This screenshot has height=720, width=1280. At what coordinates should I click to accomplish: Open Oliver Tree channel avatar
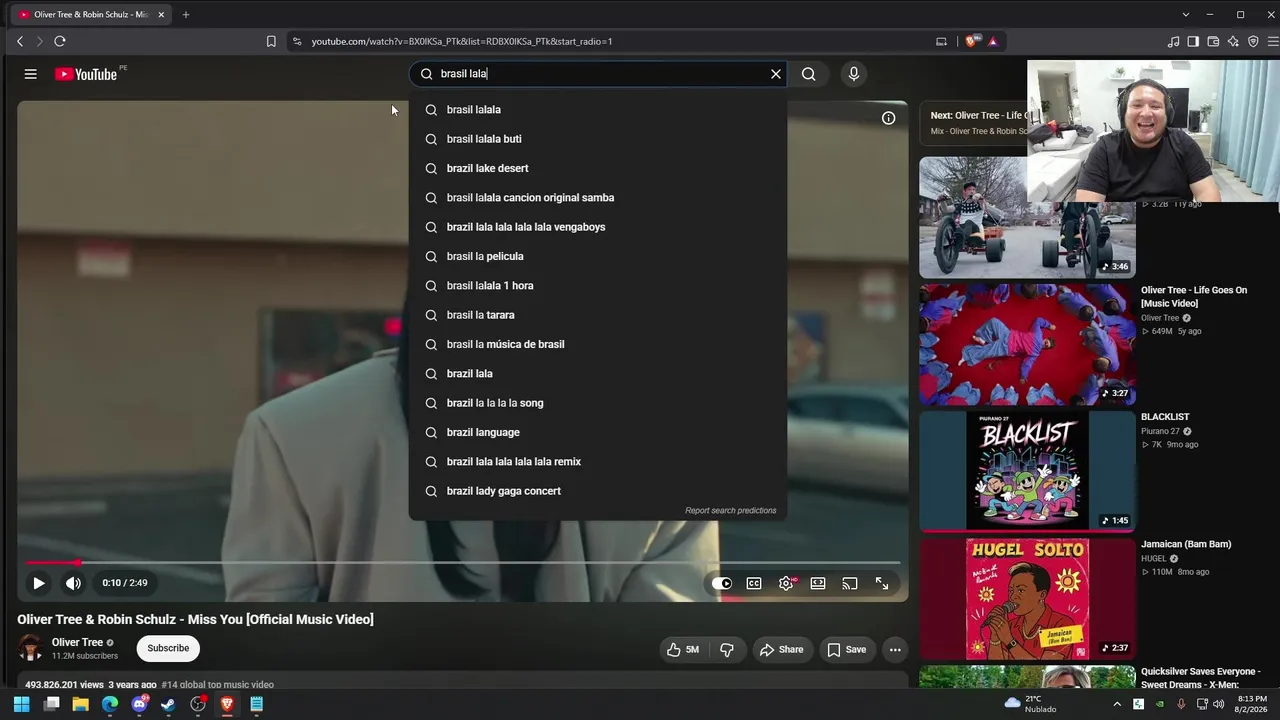[30, 648]
